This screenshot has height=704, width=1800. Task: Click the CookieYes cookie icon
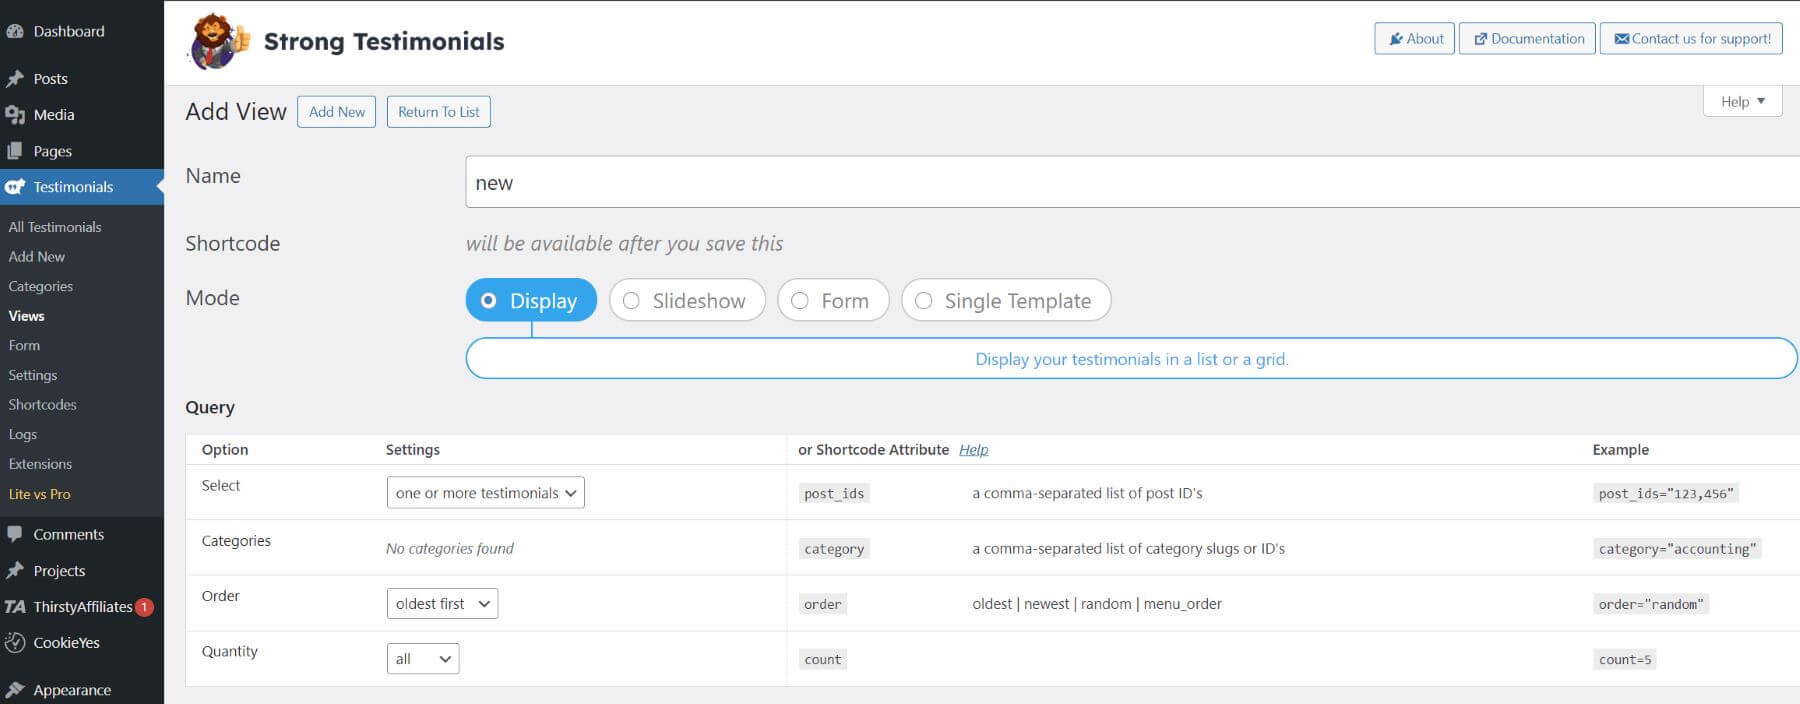(15, 643)
